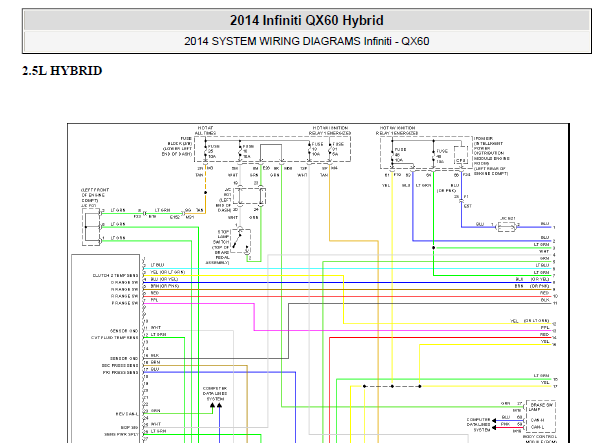Click the '2.5L HYBRID' heading

point(62,71)
